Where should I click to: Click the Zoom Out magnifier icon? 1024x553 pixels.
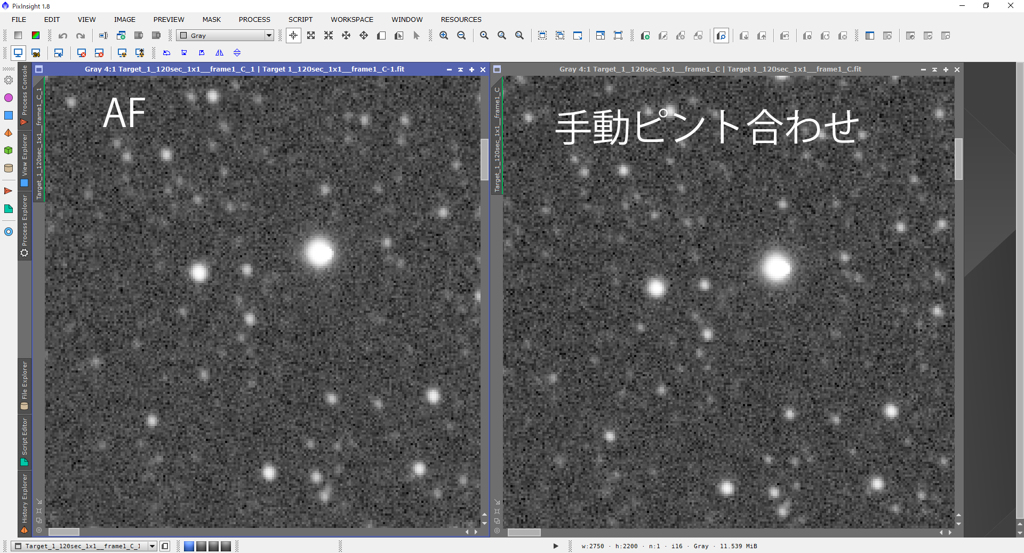click(462, 36)
